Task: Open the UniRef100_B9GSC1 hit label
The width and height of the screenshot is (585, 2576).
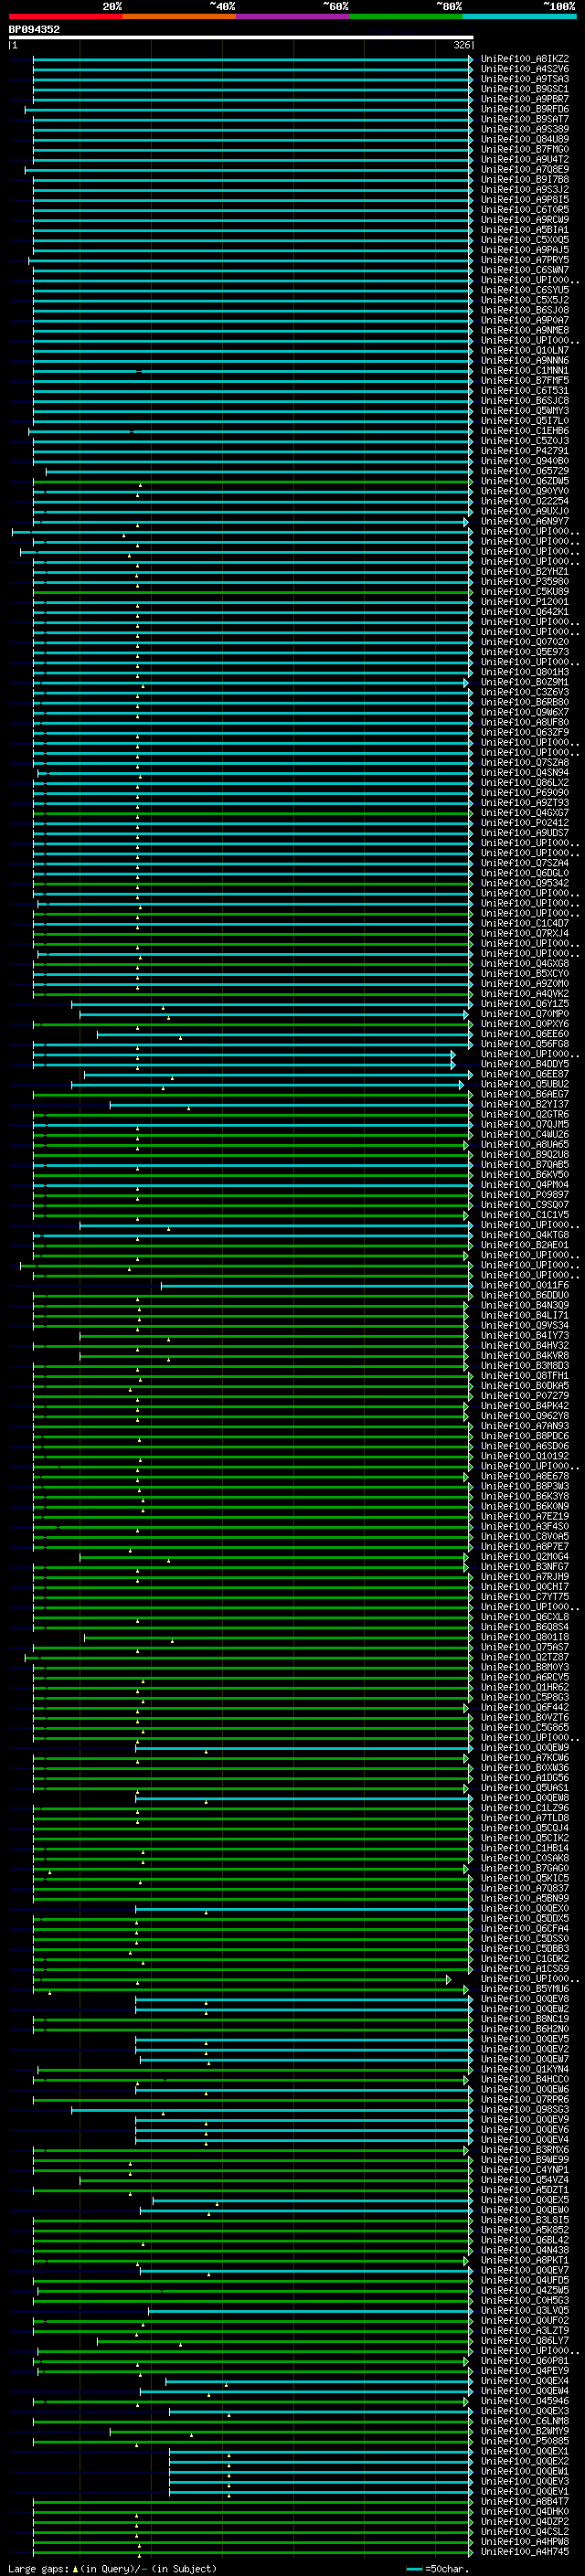Action: (525, 89)
